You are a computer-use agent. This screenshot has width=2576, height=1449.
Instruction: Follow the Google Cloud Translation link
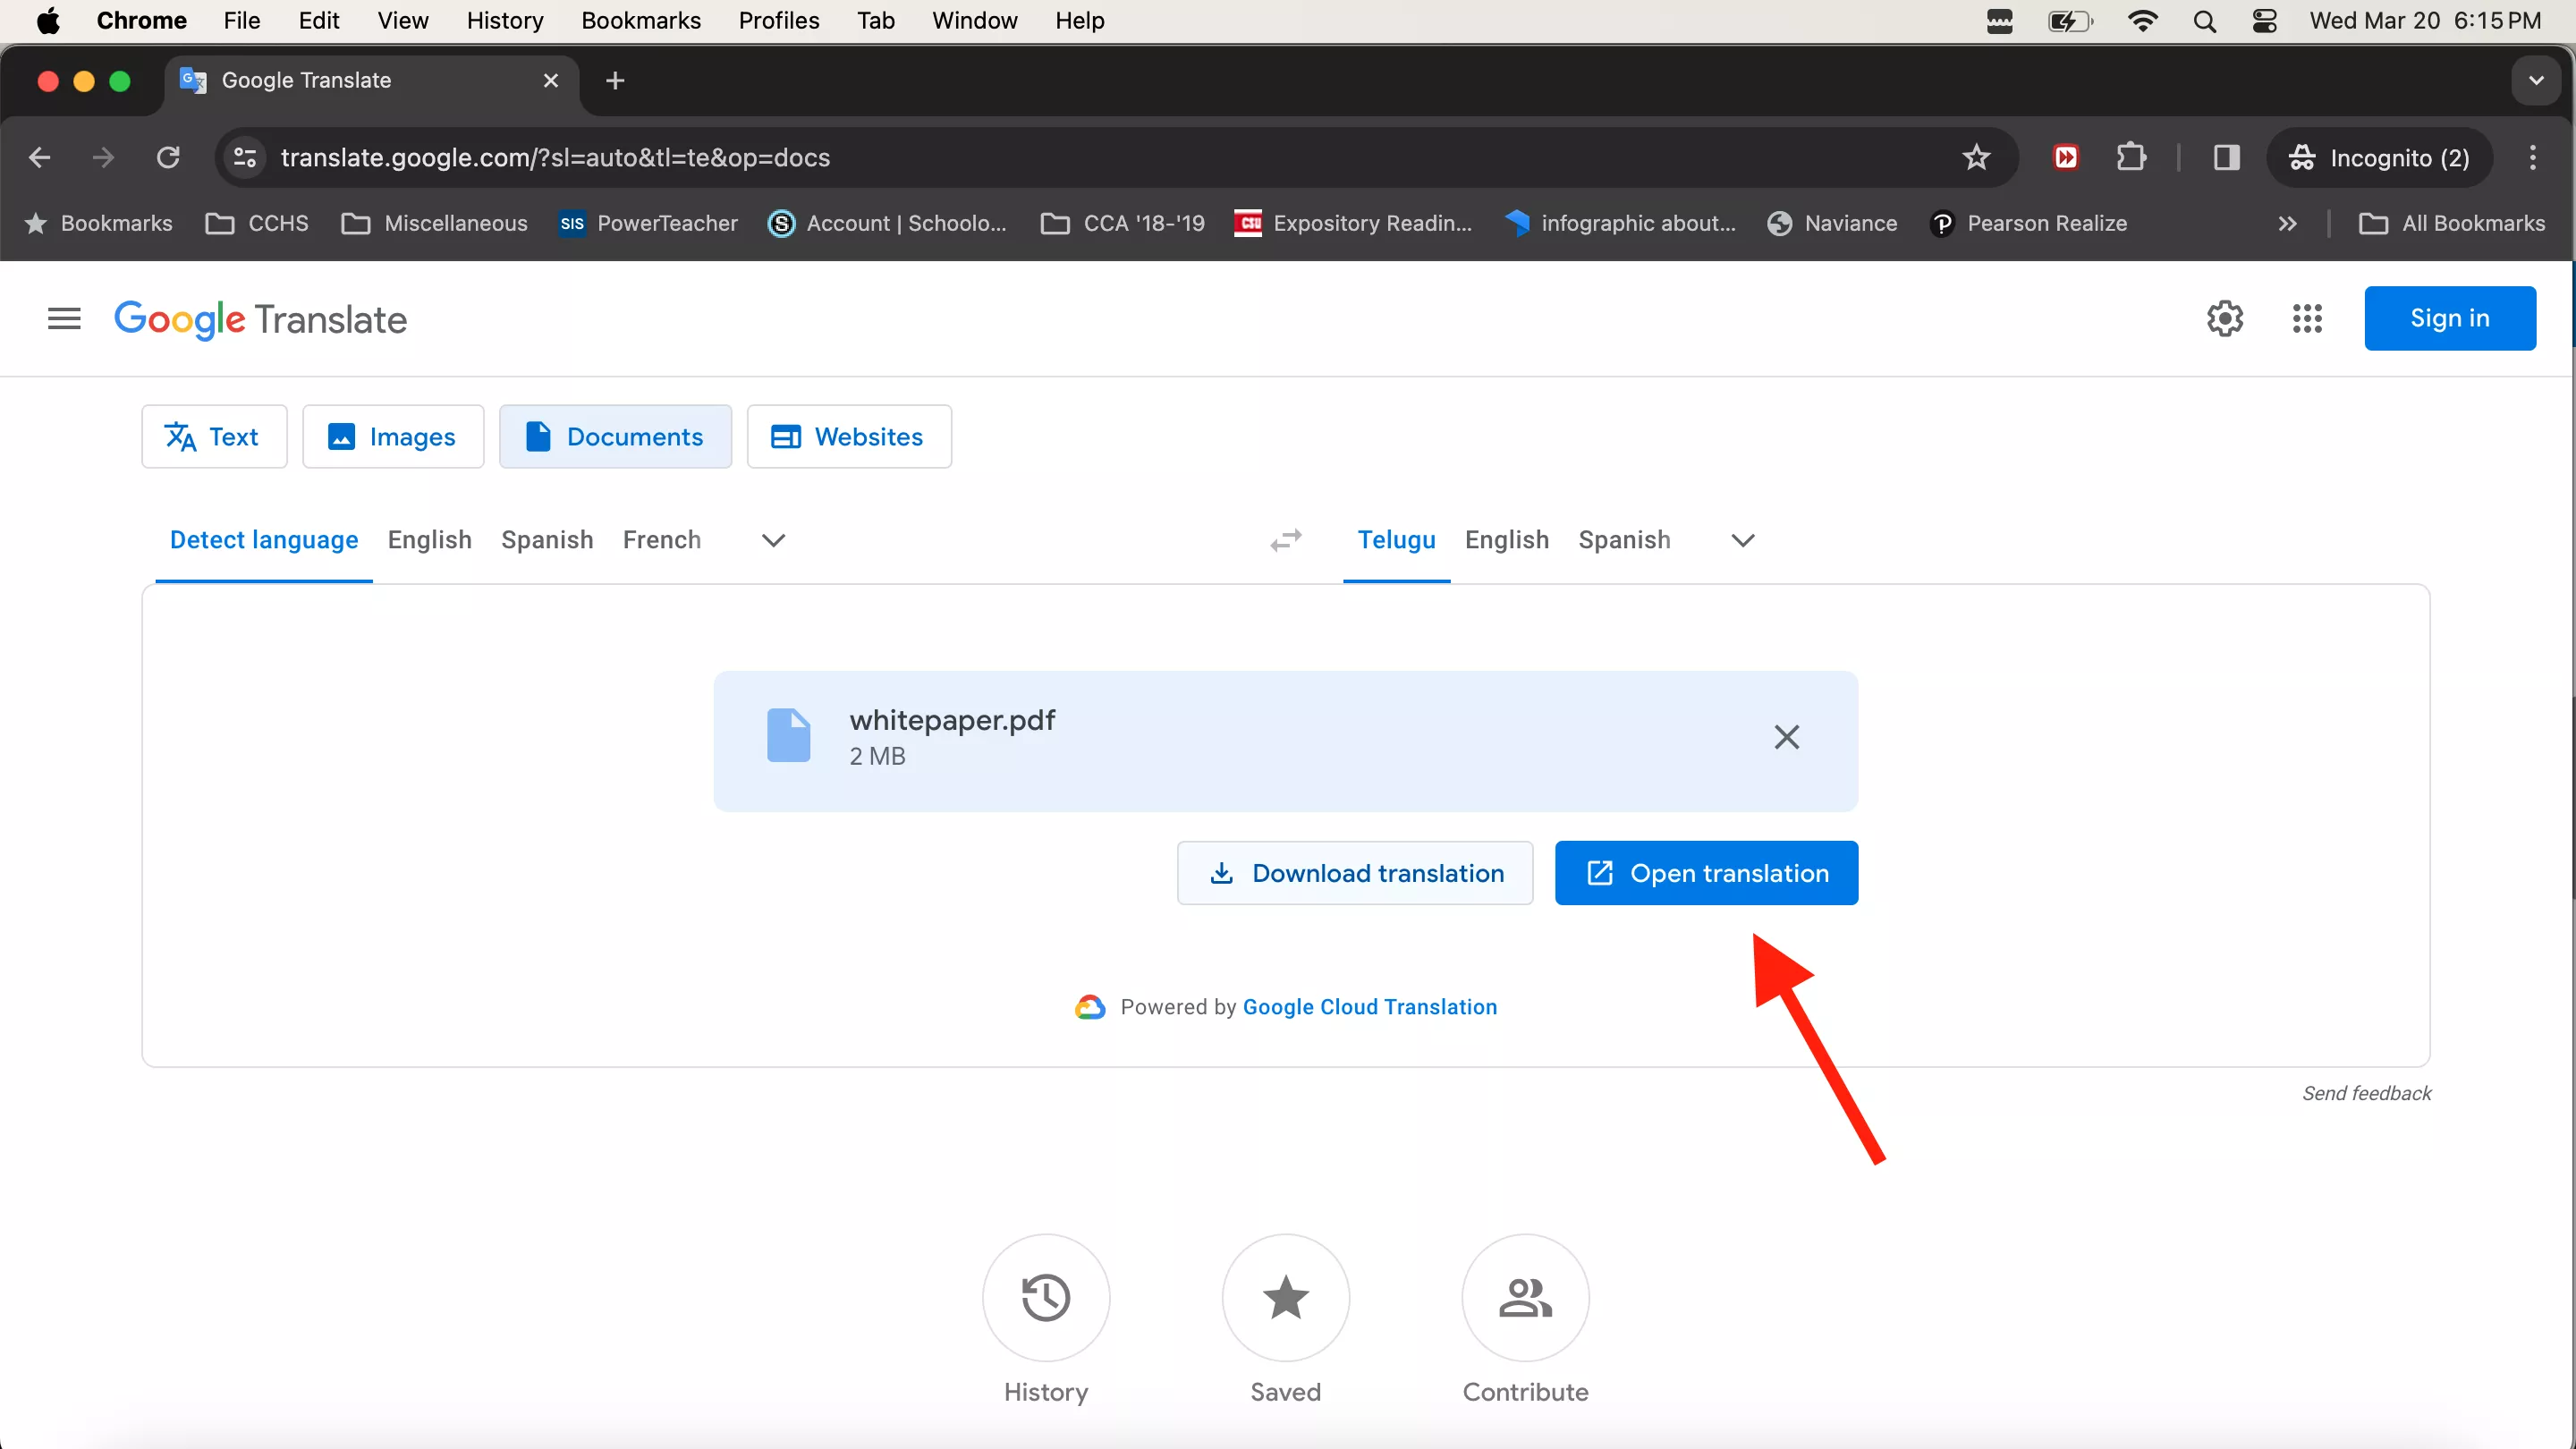(x=1369, y=1007)
